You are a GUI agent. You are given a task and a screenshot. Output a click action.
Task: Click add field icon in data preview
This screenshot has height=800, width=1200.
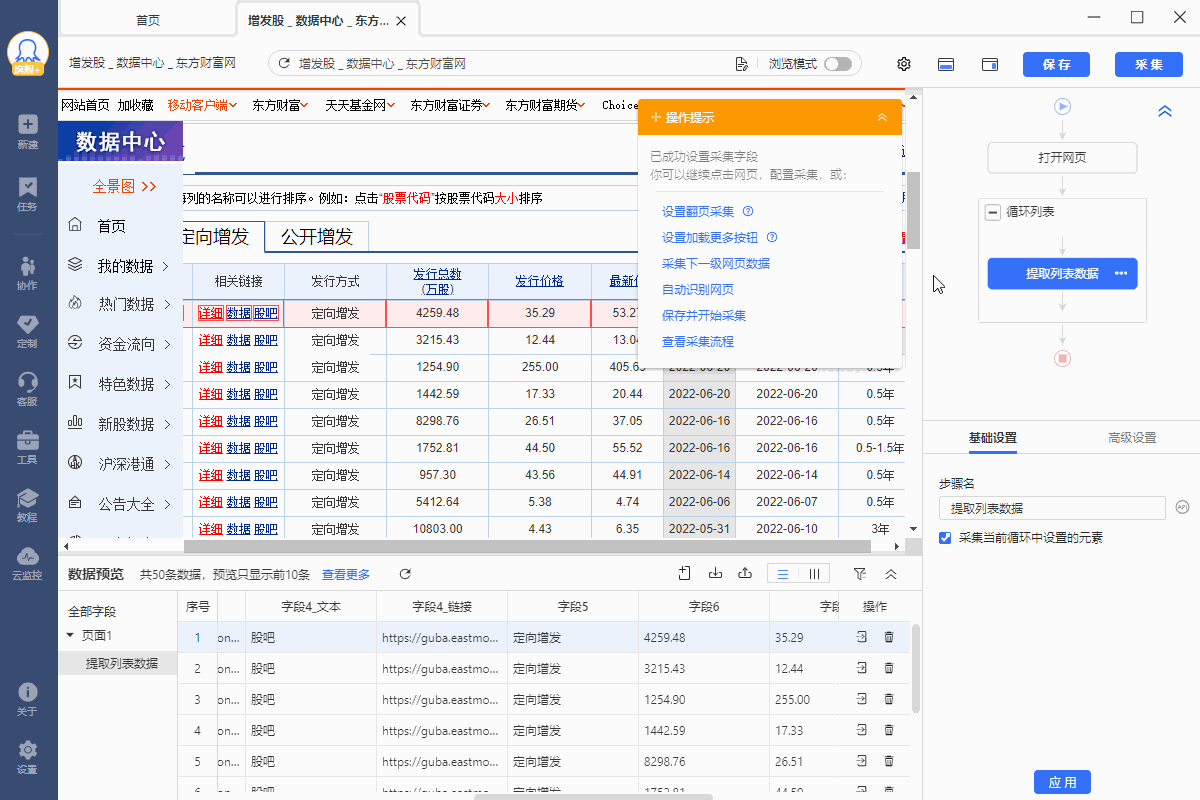685,573
